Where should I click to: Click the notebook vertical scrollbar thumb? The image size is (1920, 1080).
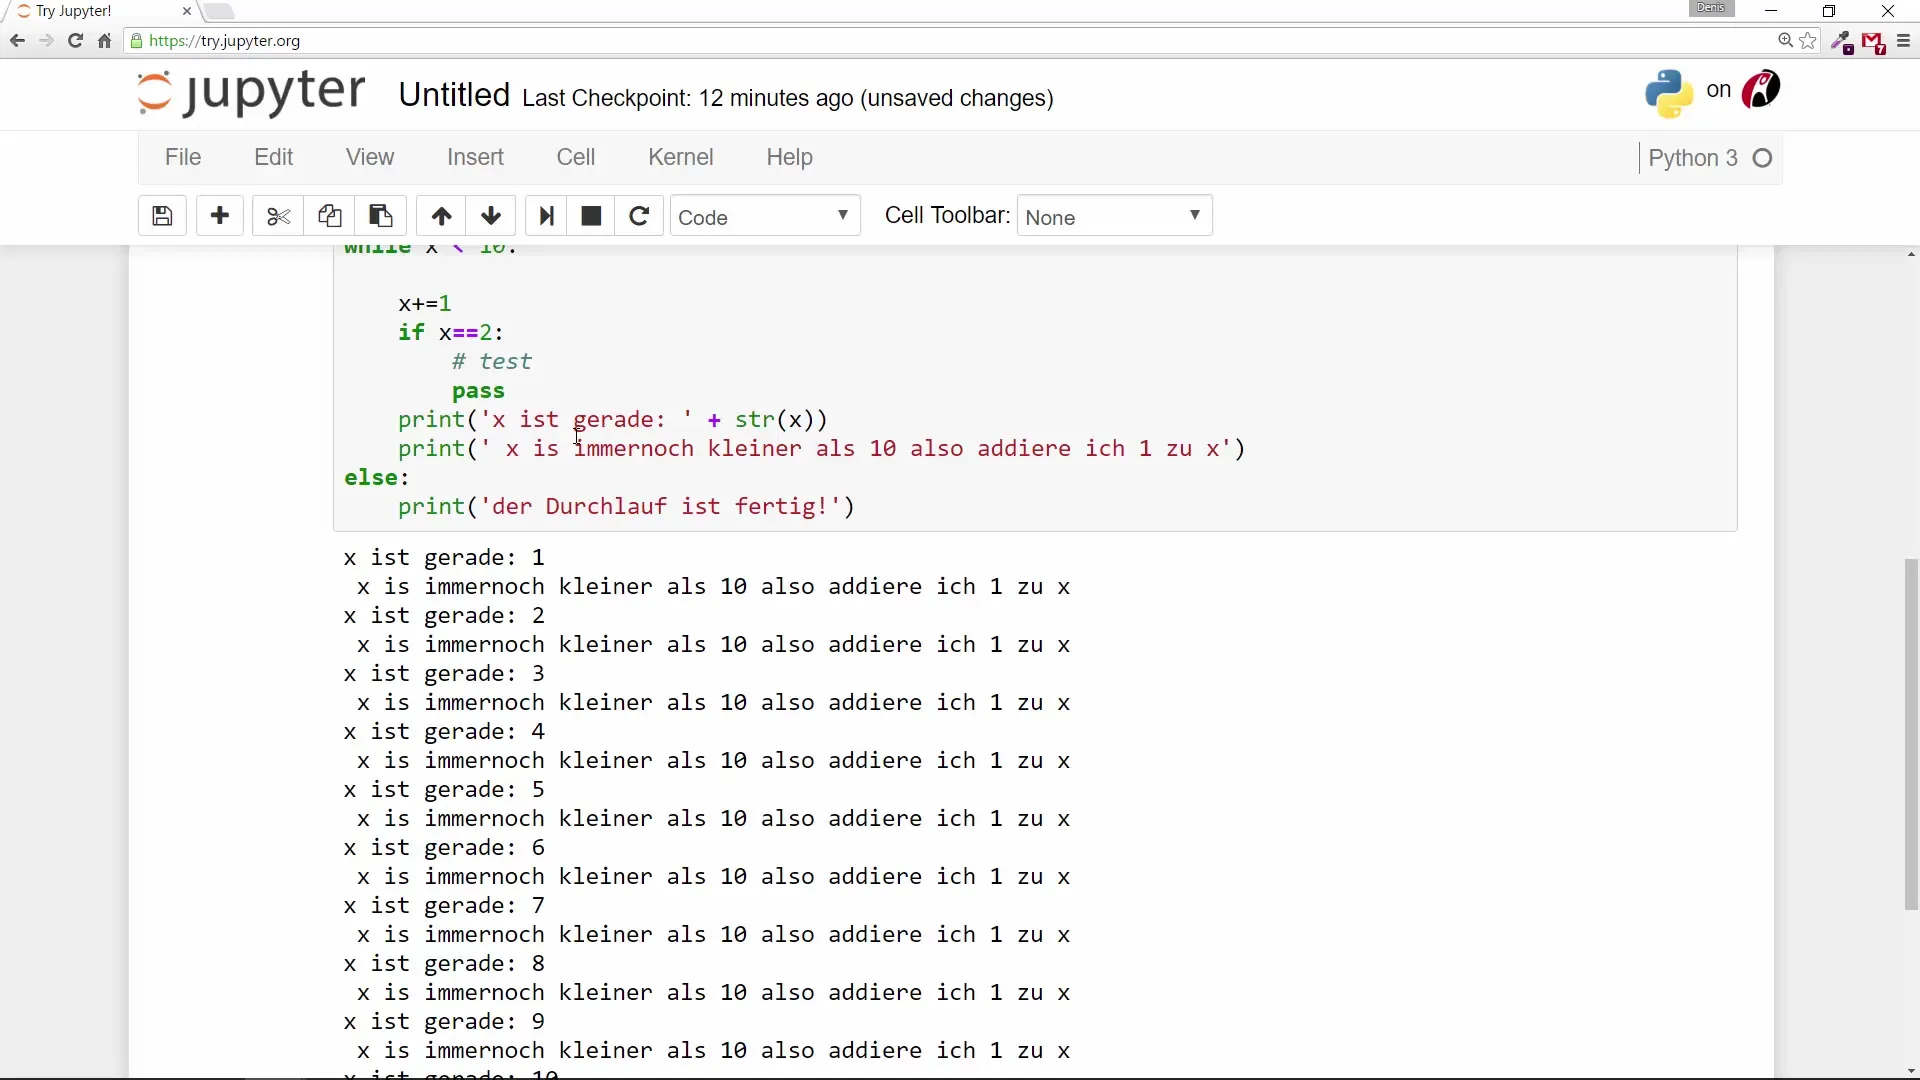click(x=1911, y=735)
